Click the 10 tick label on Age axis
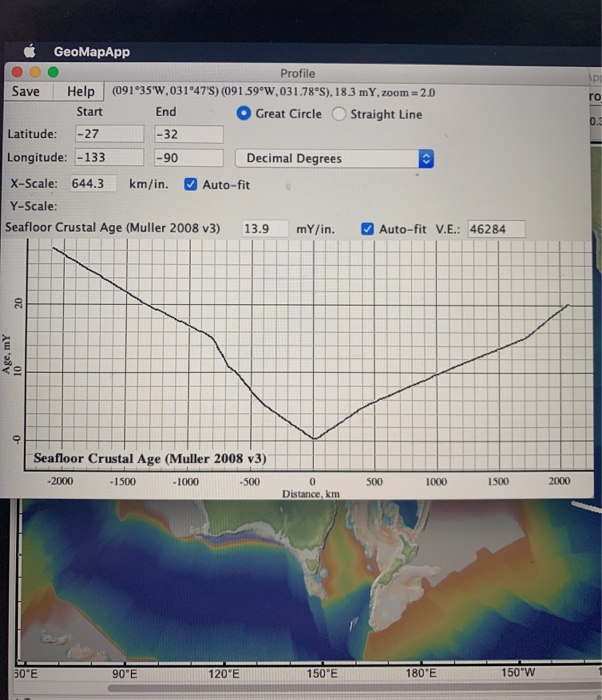The height and width of the screenshot is (700, 602). click(18, 371)
